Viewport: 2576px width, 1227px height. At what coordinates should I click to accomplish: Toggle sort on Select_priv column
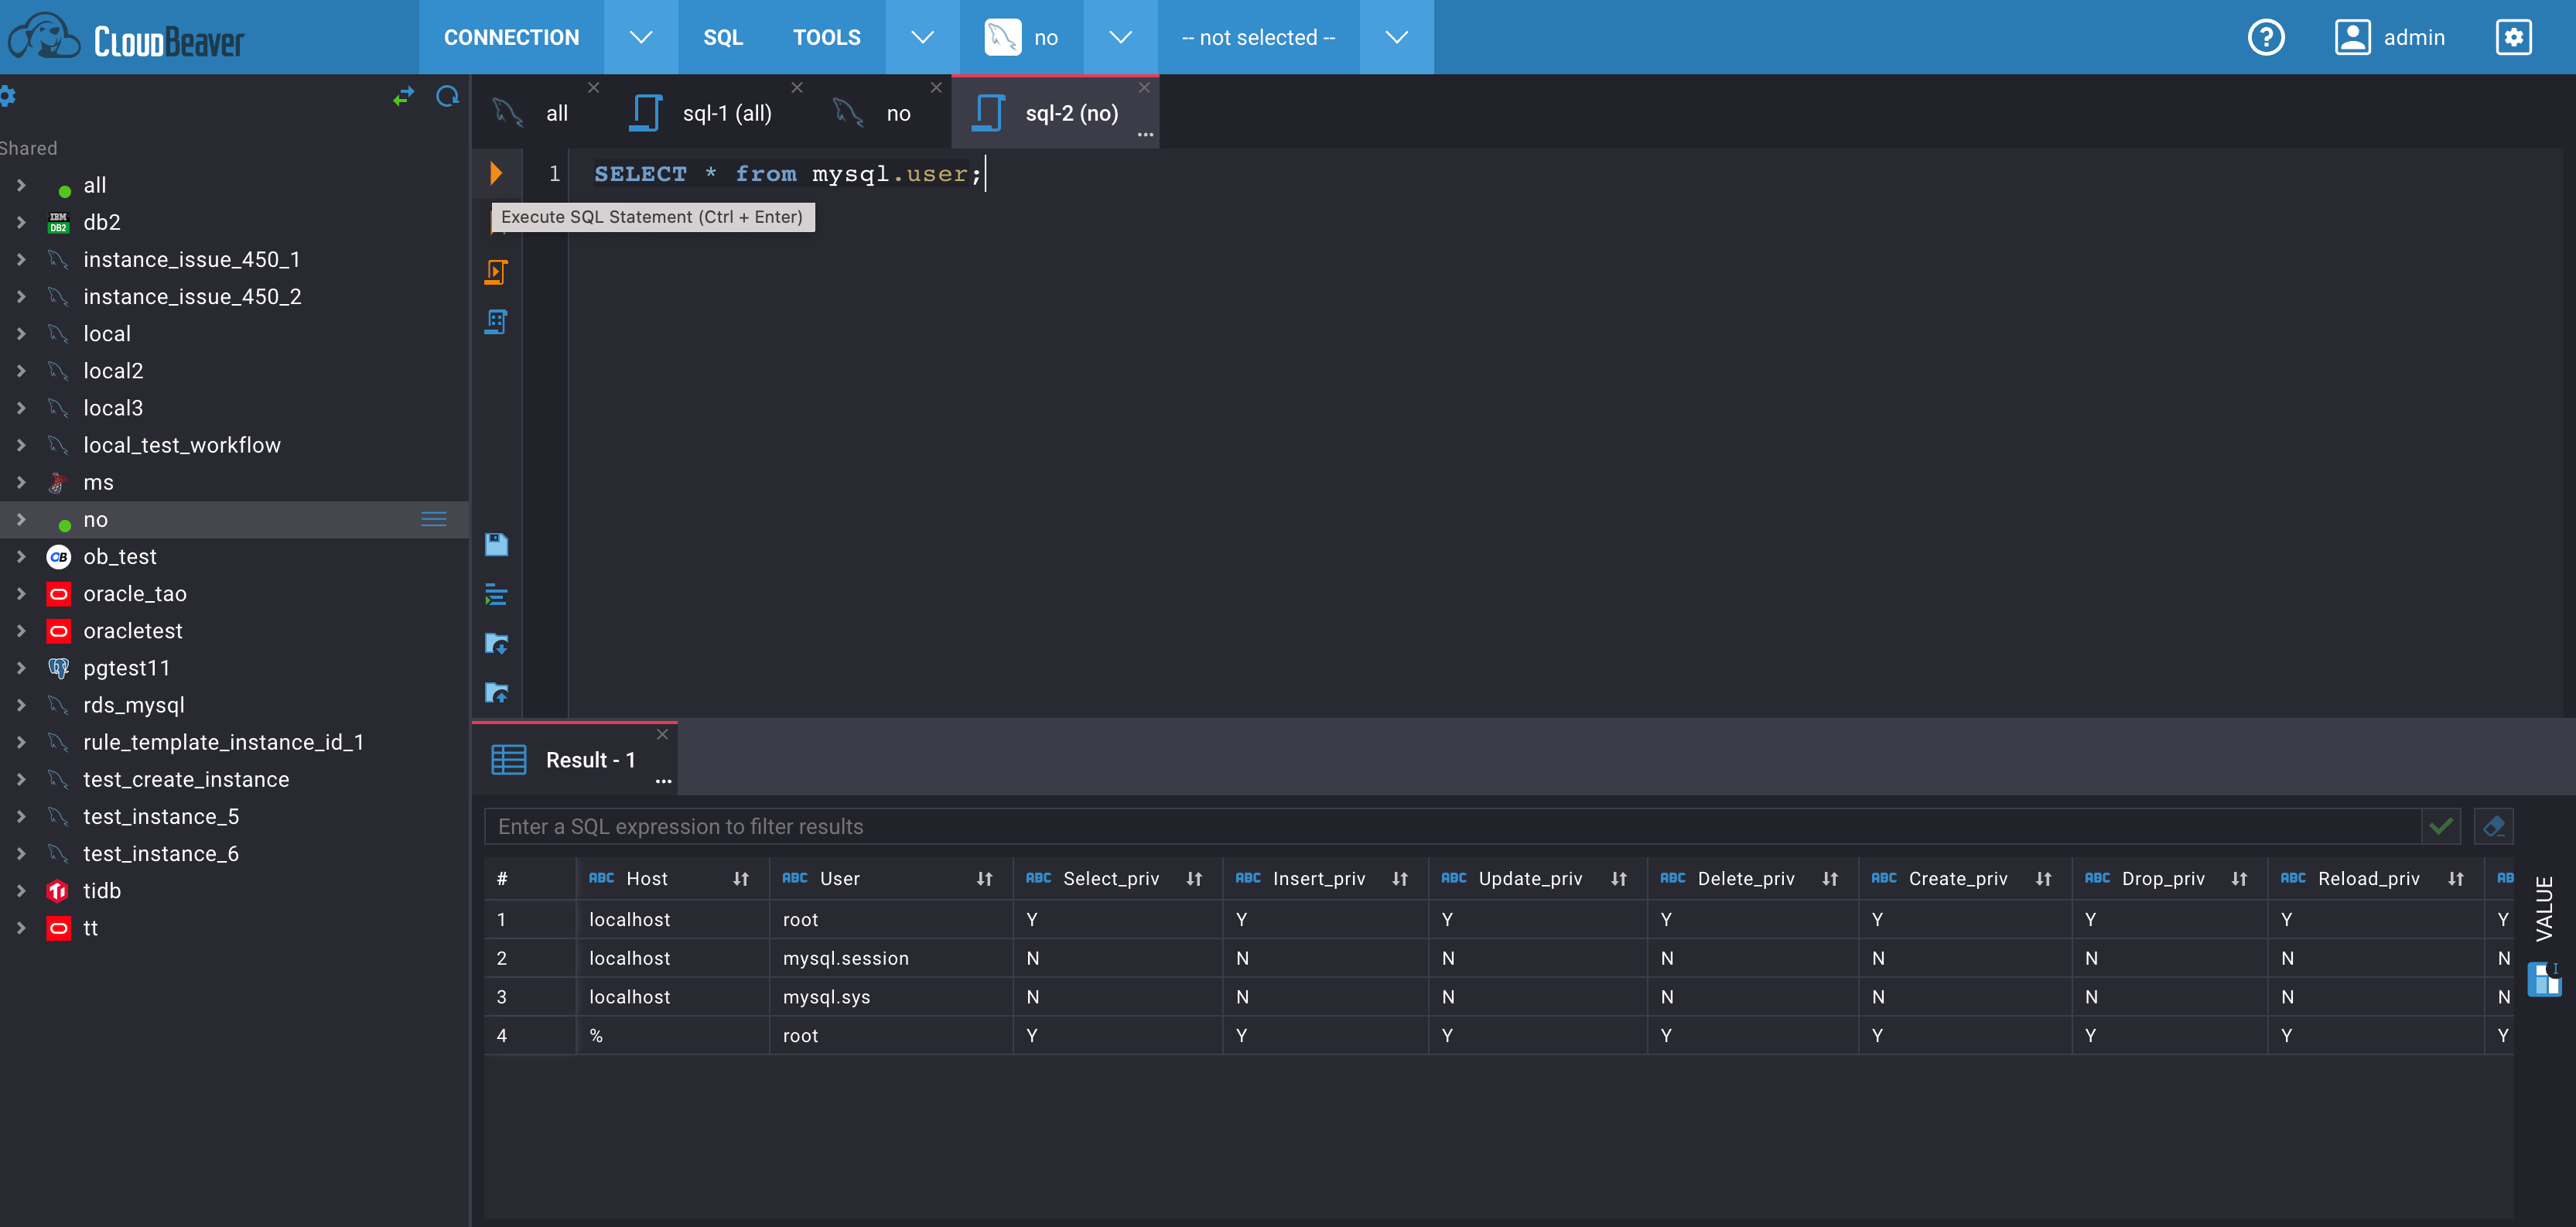click(1194, 878)
